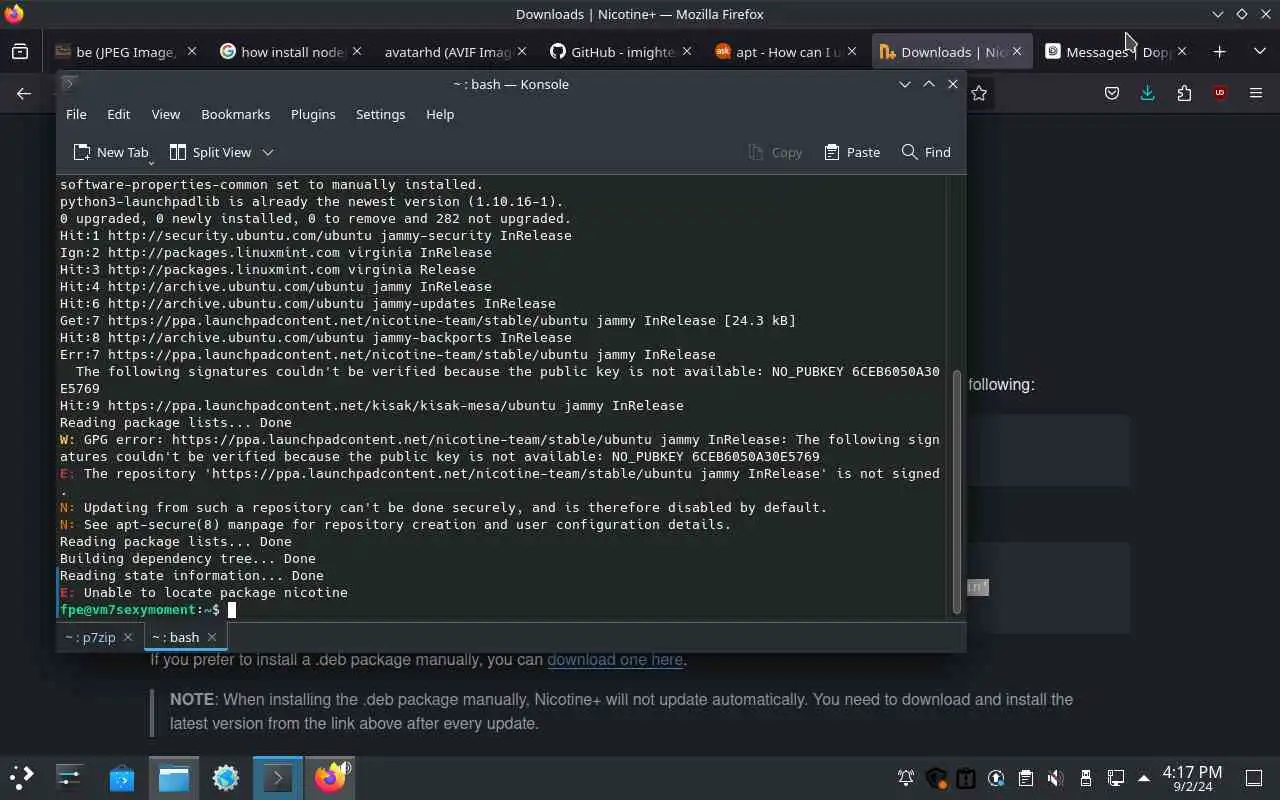Open the KDE application launcher
1280x800 pixels.
click(22, 777)
